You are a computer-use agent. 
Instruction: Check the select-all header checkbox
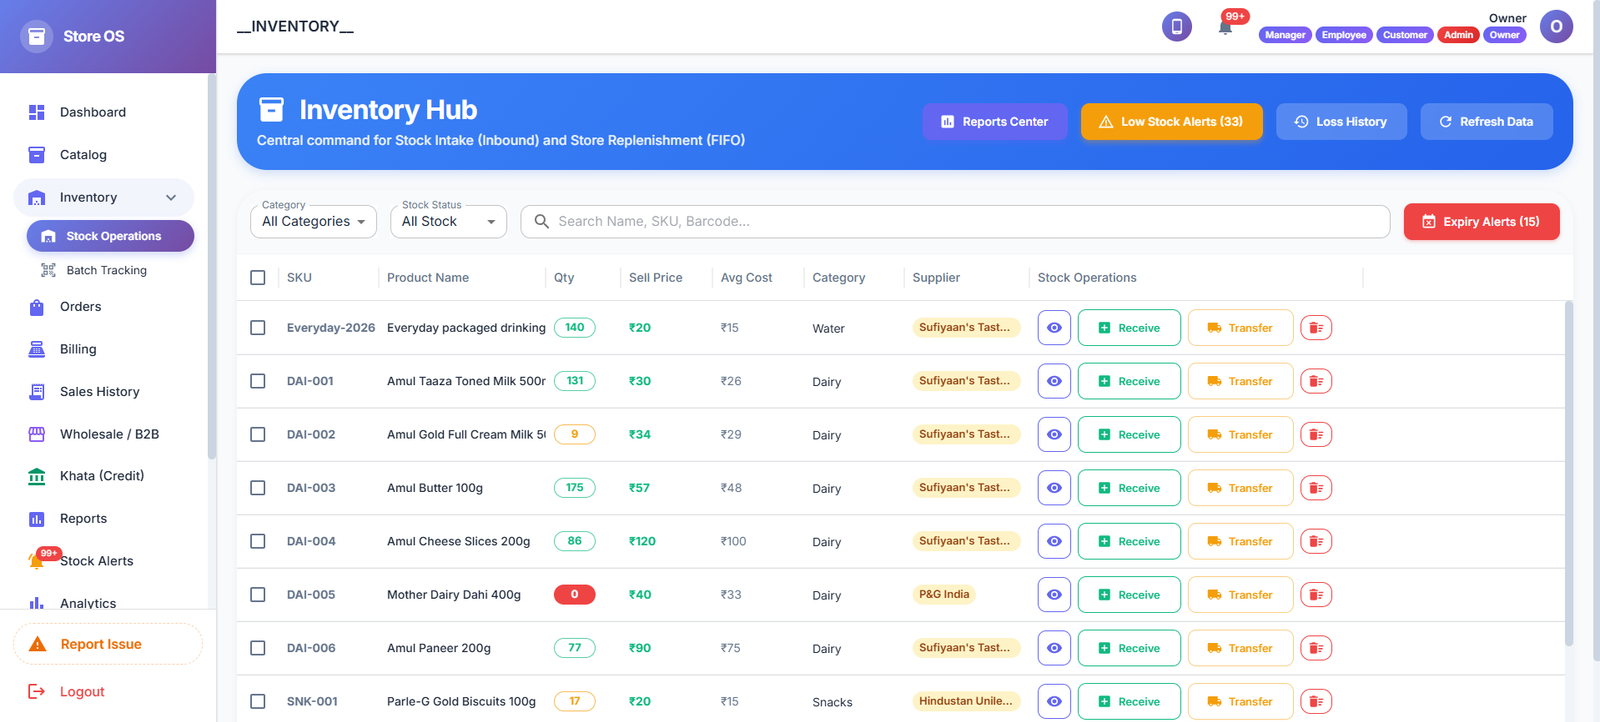tap(258, 278)
